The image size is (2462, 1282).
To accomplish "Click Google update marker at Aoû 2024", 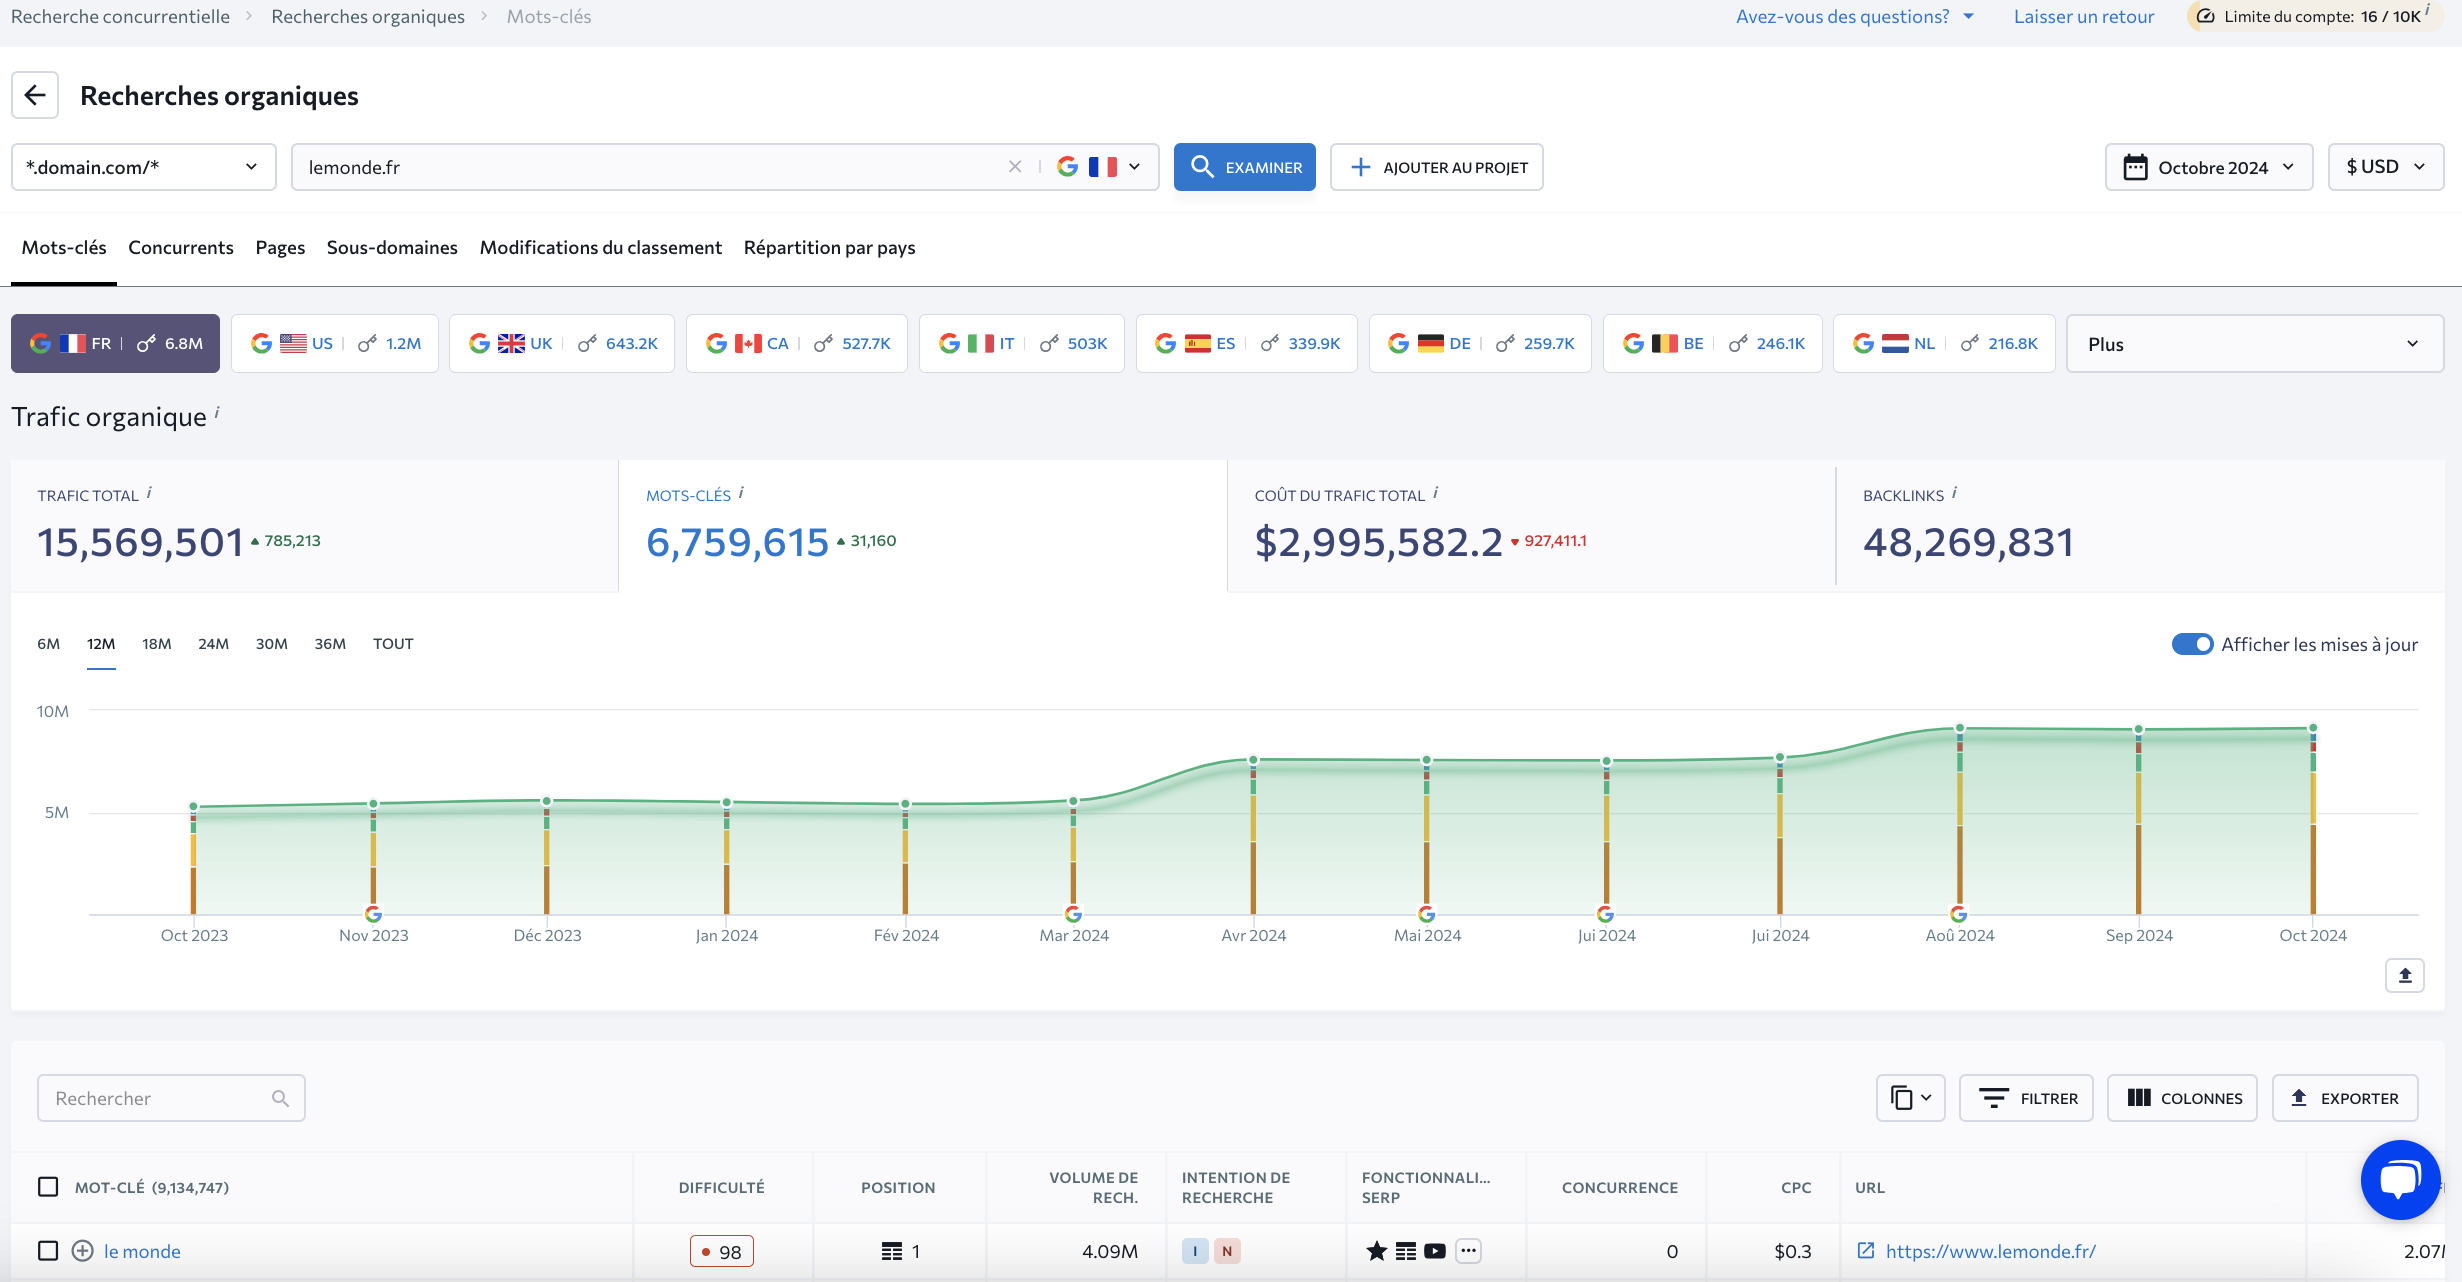I will point(1959,914).
